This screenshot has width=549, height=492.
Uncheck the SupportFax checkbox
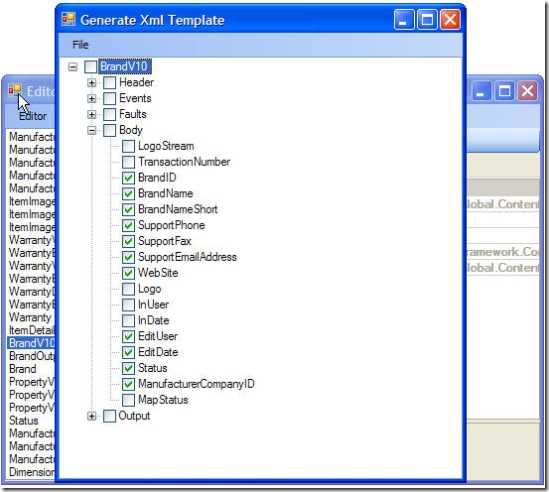point(128,241)
